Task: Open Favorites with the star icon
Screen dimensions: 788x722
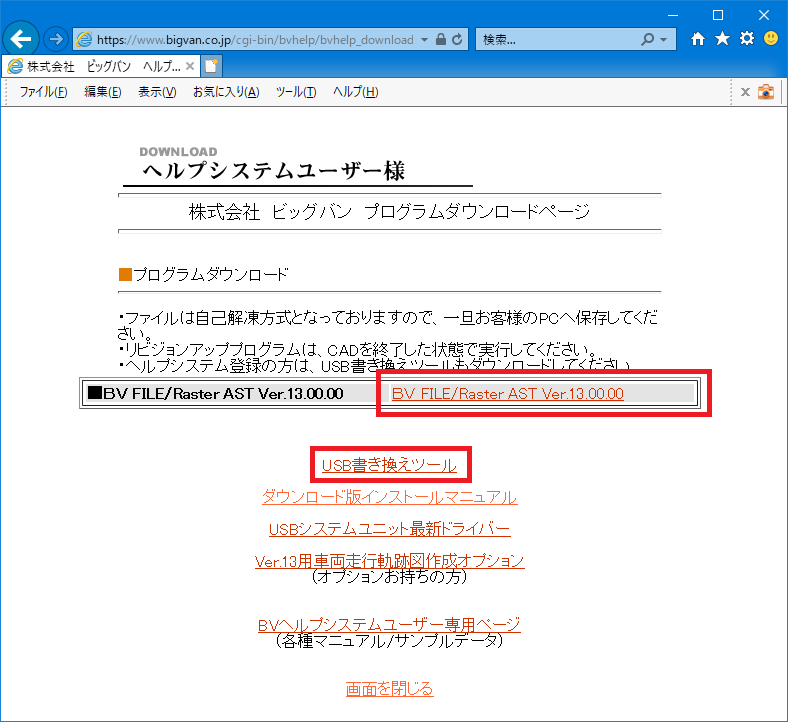Action: (x=722, y=38)
